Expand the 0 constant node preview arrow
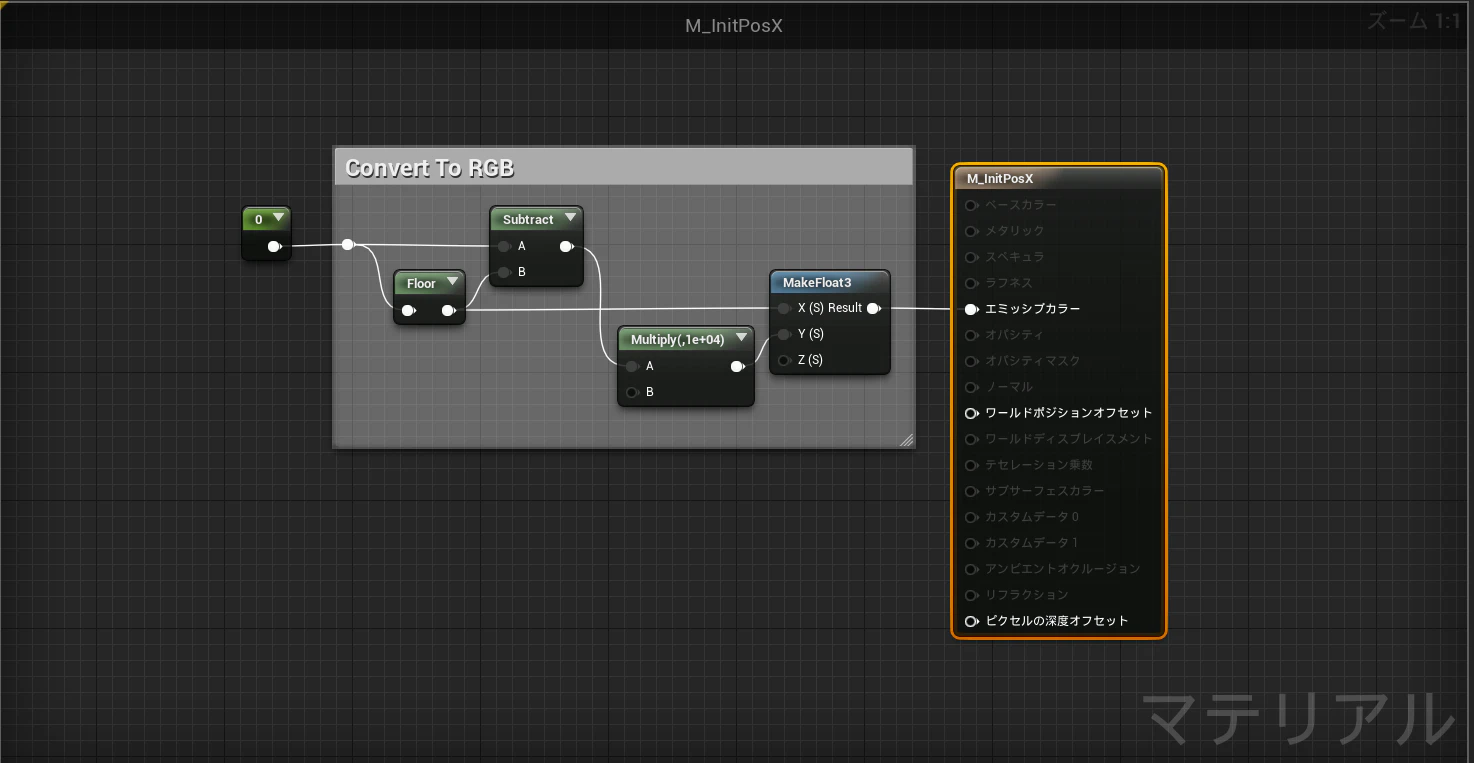The height and width of the screenshot is (763, 1474). tap(278, 218)
